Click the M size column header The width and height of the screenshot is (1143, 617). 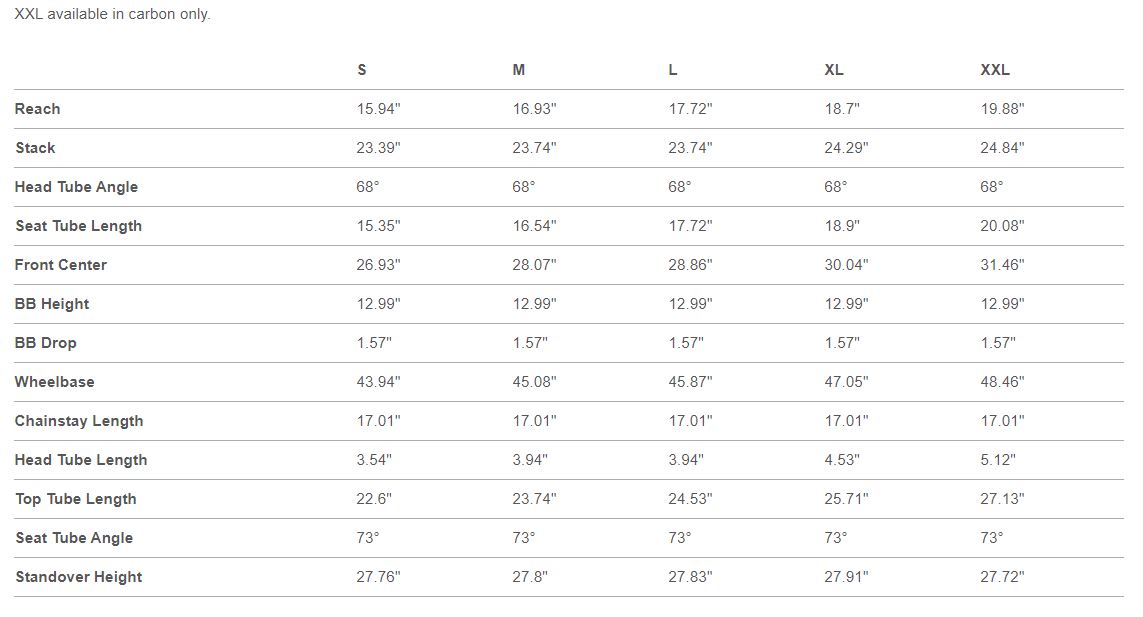(519, 70)
